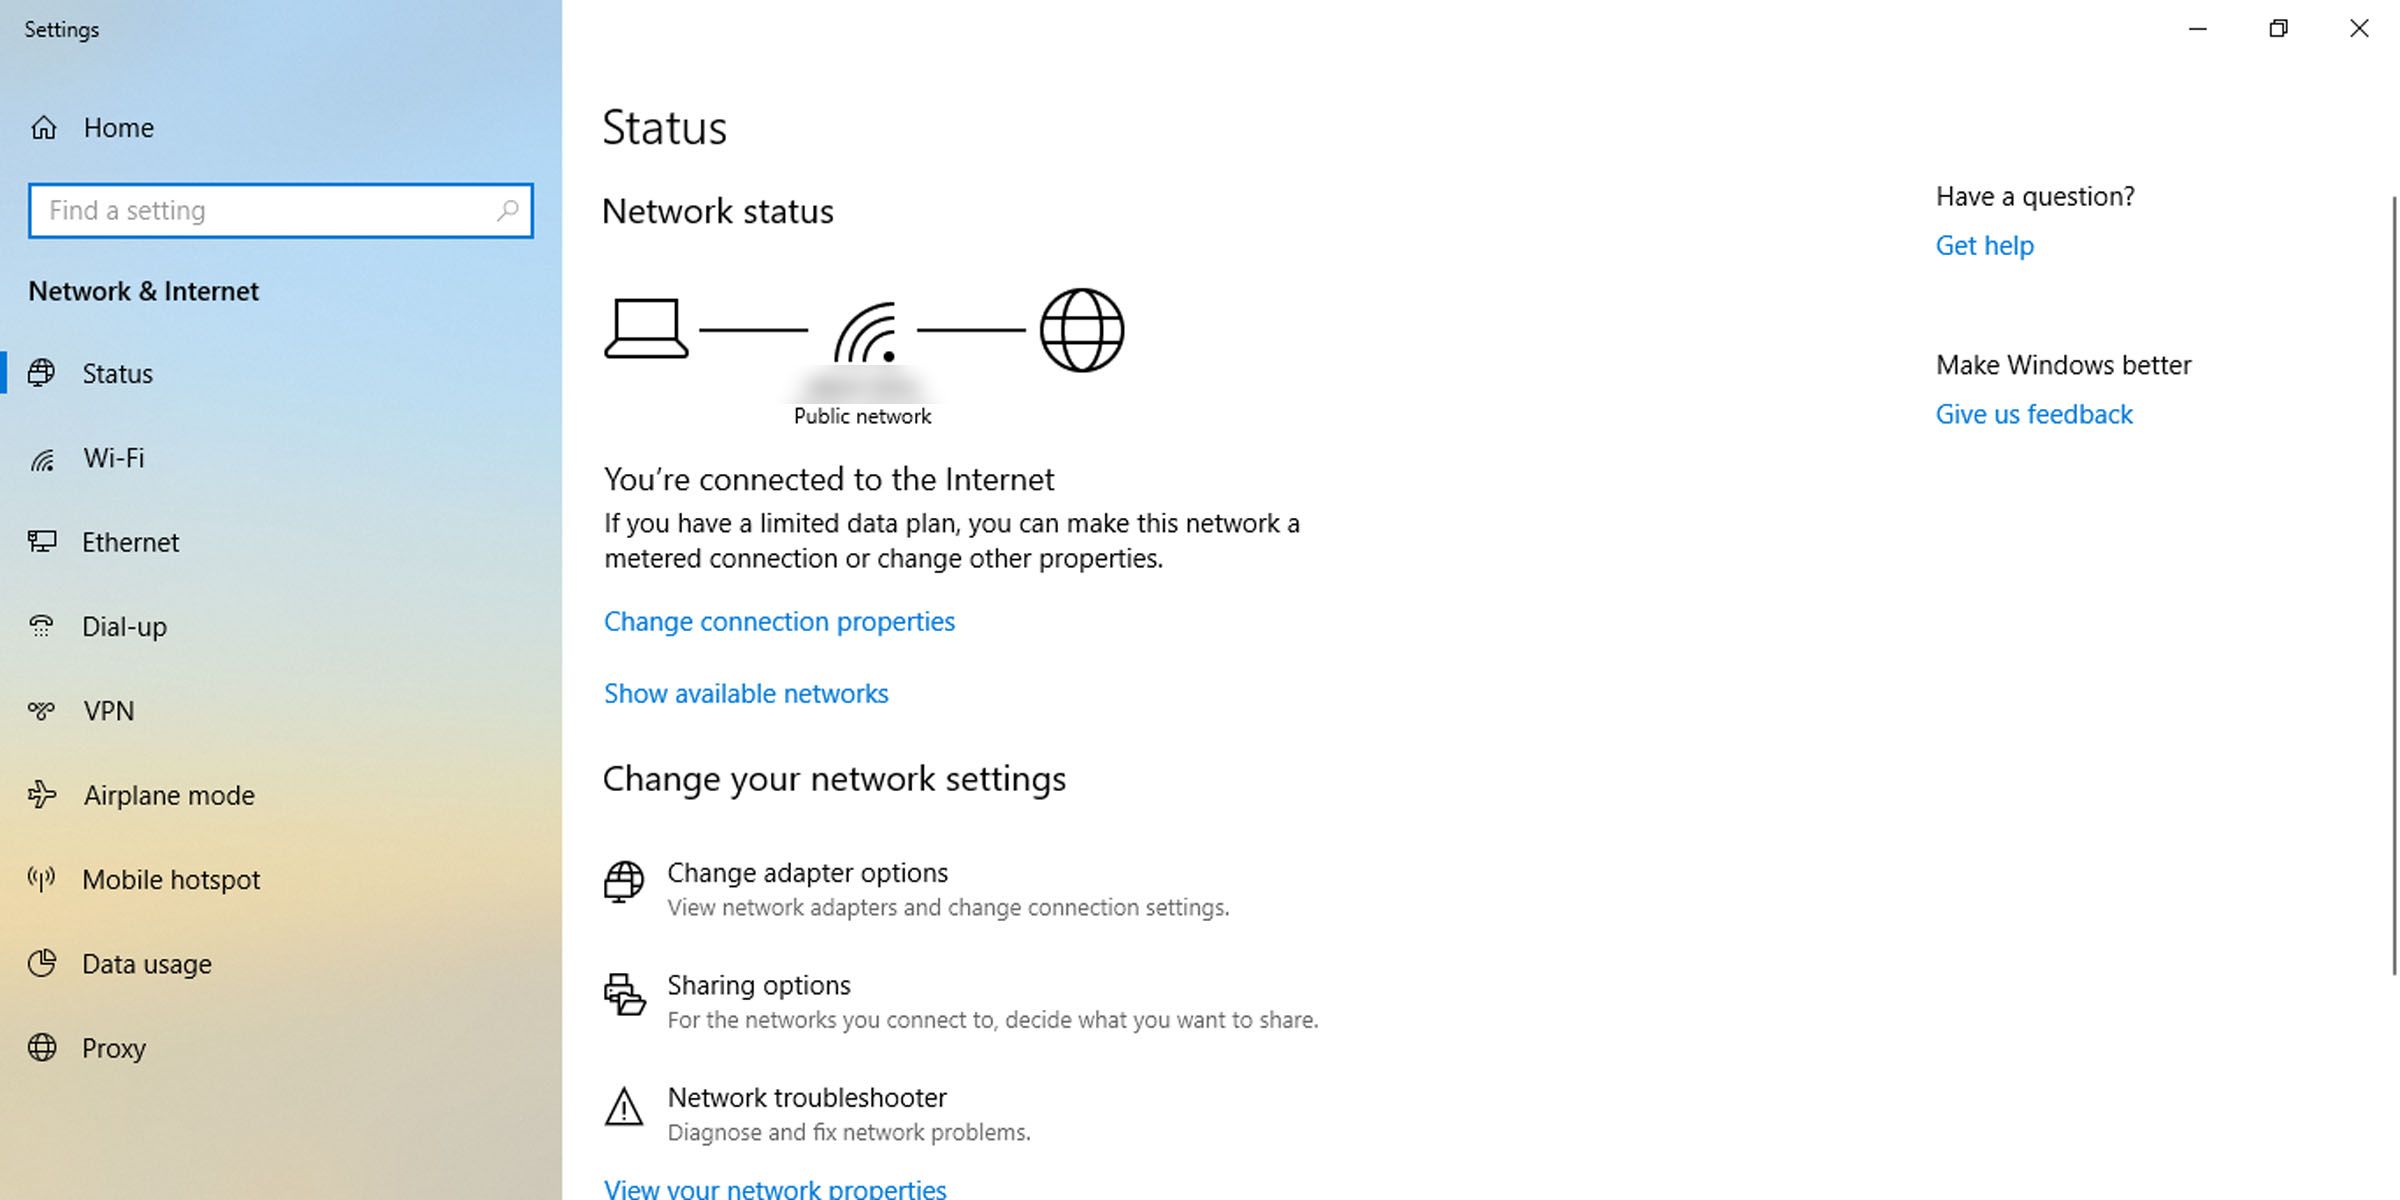Click the VPN icon in sidebar
Image resolution: width=2400 pixels, height=1200 pixels.
[x=42, y=711]
